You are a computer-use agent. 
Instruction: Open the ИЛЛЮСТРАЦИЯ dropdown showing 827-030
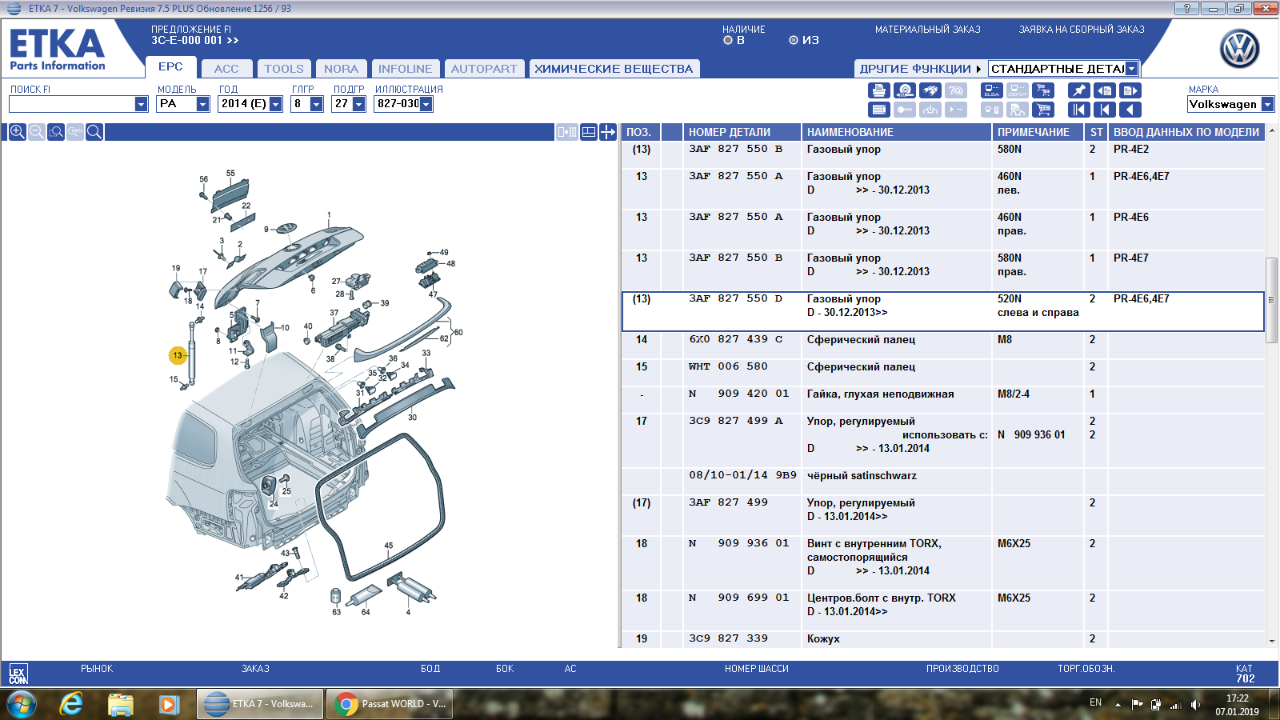[426, 104]
